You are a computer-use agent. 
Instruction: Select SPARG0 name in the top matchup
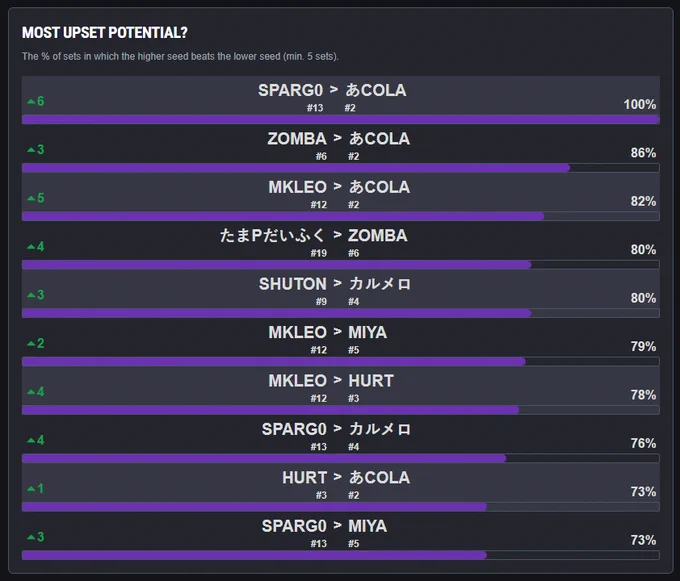pos(291,90)
